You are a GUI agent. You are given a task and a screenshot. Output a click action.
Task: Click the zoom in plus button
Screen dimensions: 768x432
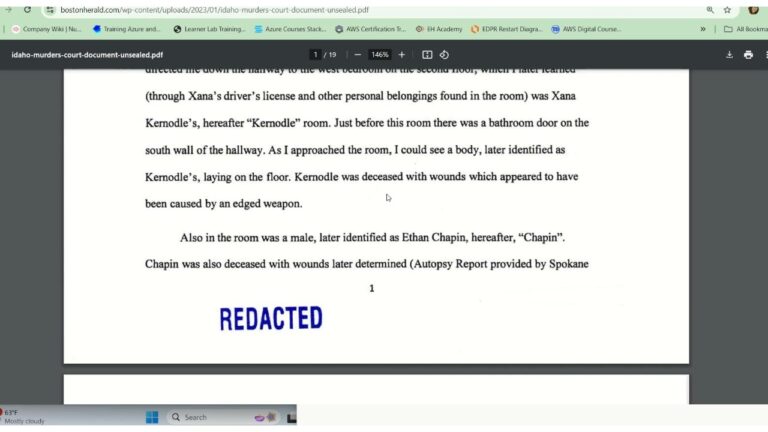(x=402, y=55)
